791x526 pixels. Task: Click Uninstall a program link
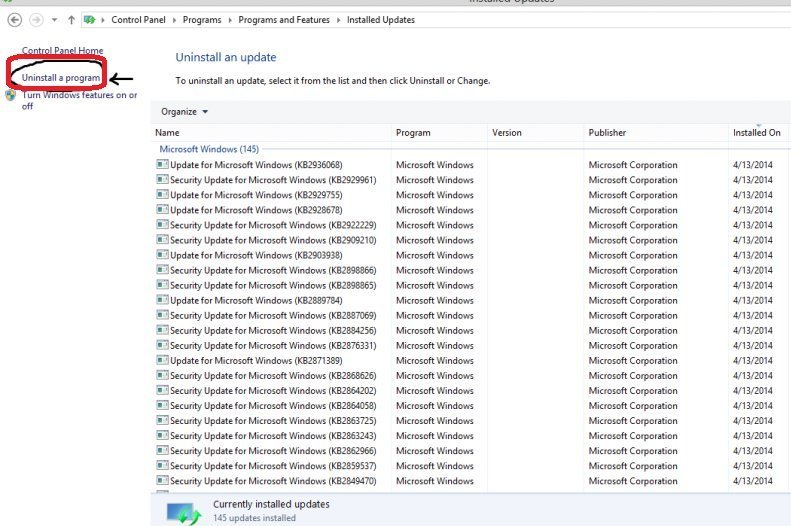point(61,78)
